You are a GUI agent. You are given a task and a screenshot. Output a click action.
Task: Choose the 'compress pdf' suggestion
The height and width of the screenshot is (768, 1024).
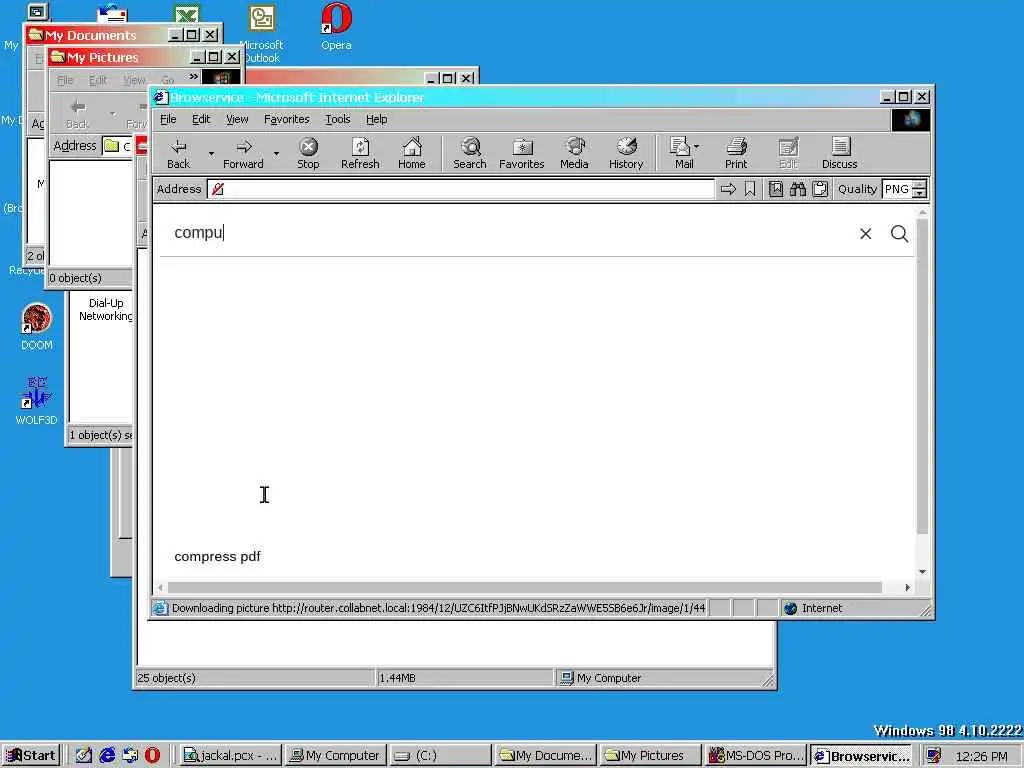217,556
